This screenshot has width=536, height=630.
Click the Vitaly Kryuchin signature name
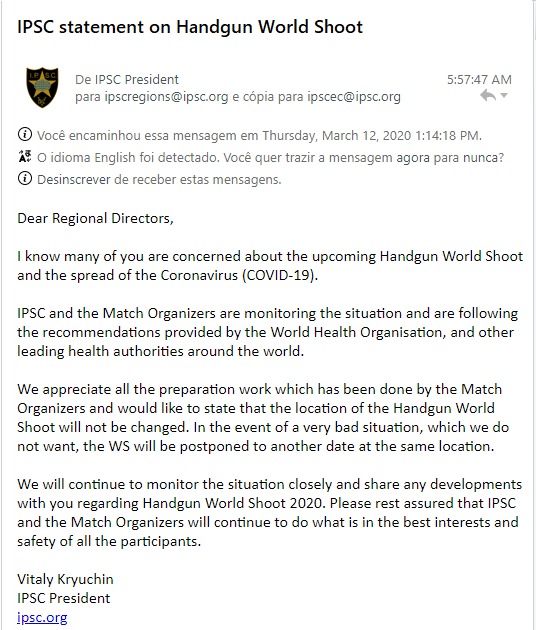[x=65, y=579]
